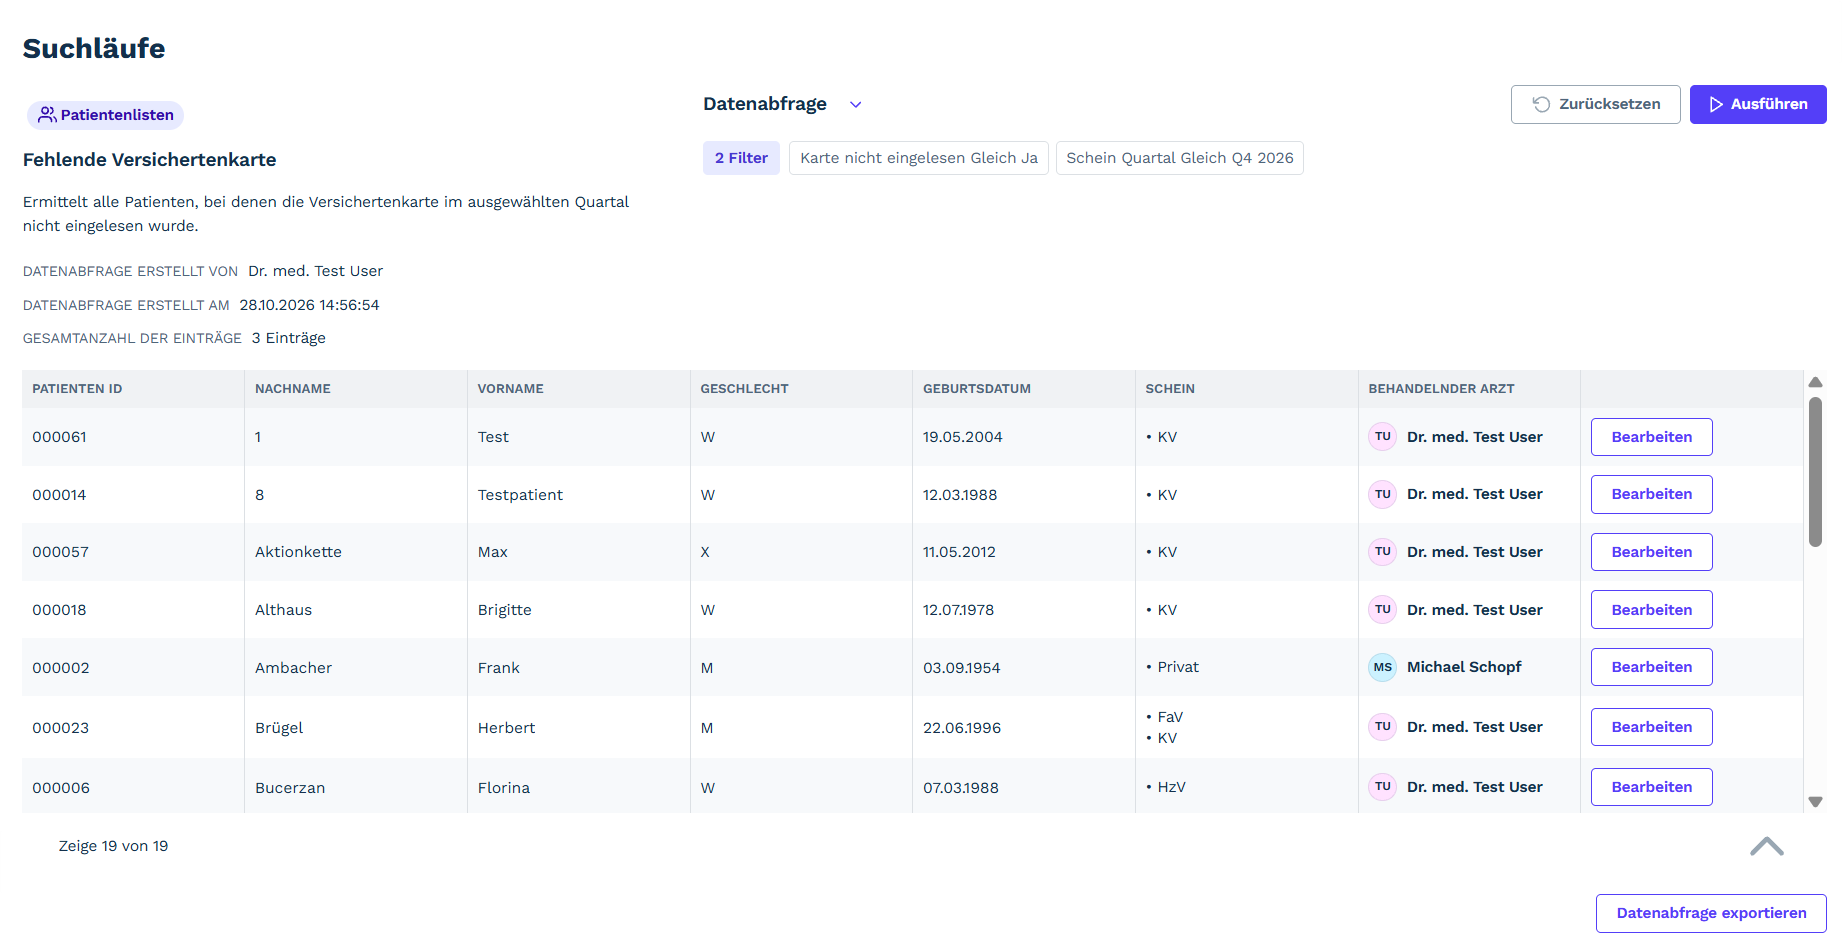Click the Datenabfrage heading
Viewport: 1842px width, 937px height.
click(765, 104)
